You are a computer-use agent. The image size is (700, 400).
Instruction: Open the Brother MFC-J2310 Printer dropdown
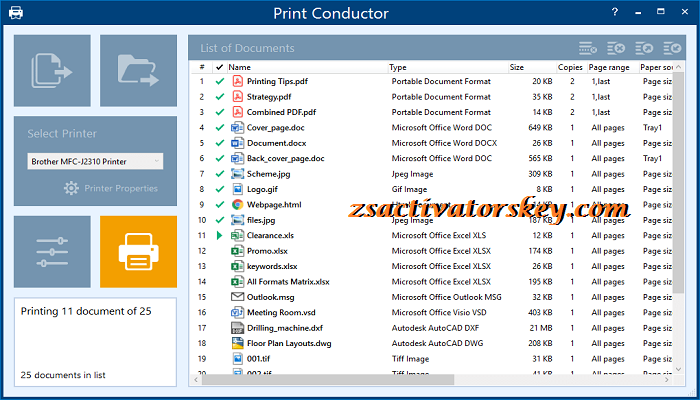tap(95, 162)
